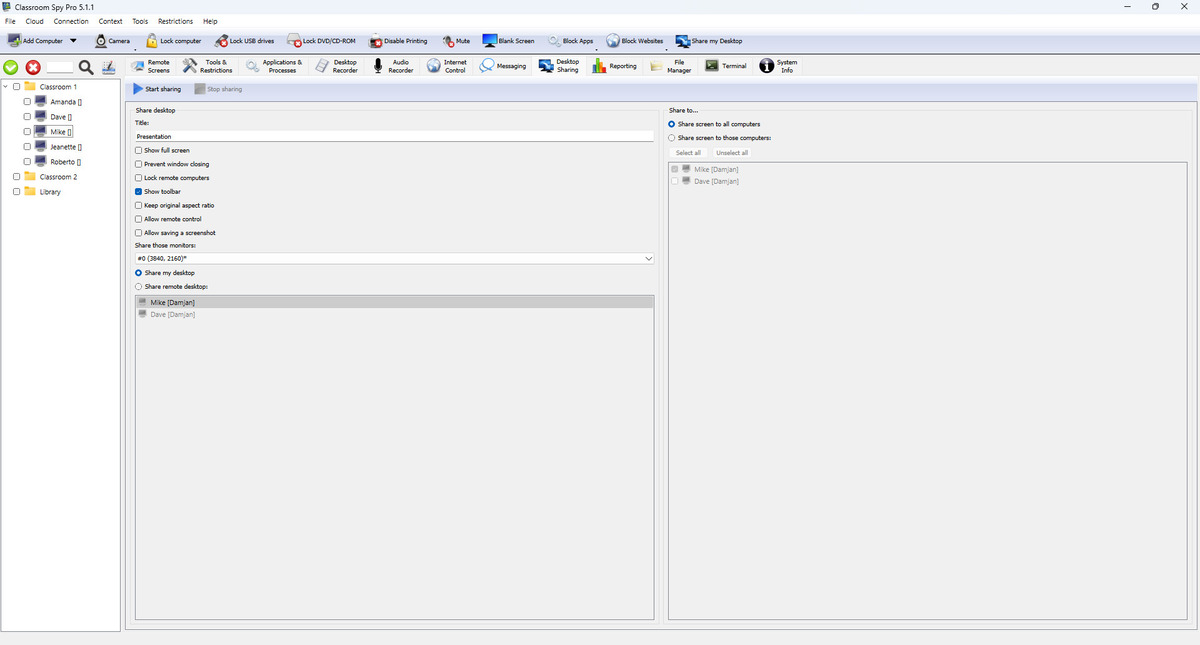
Task: Click the magnifier search icon
Action: click(x=86, y=67)
